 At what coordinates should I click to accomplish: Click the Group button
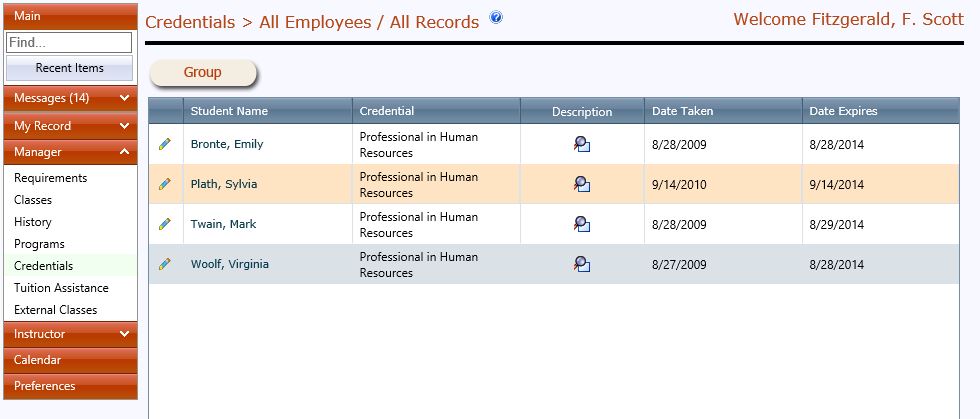[x=202, y=73]
